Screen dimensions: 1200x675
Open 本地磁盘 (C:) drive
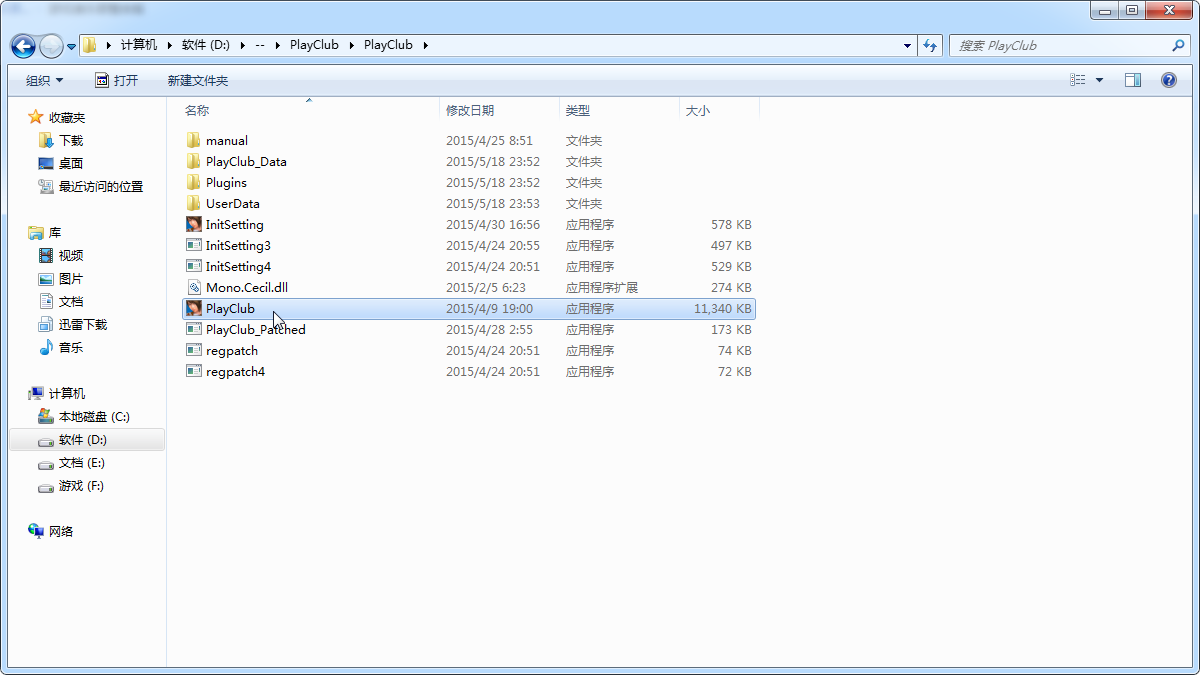tap(94, 417)
